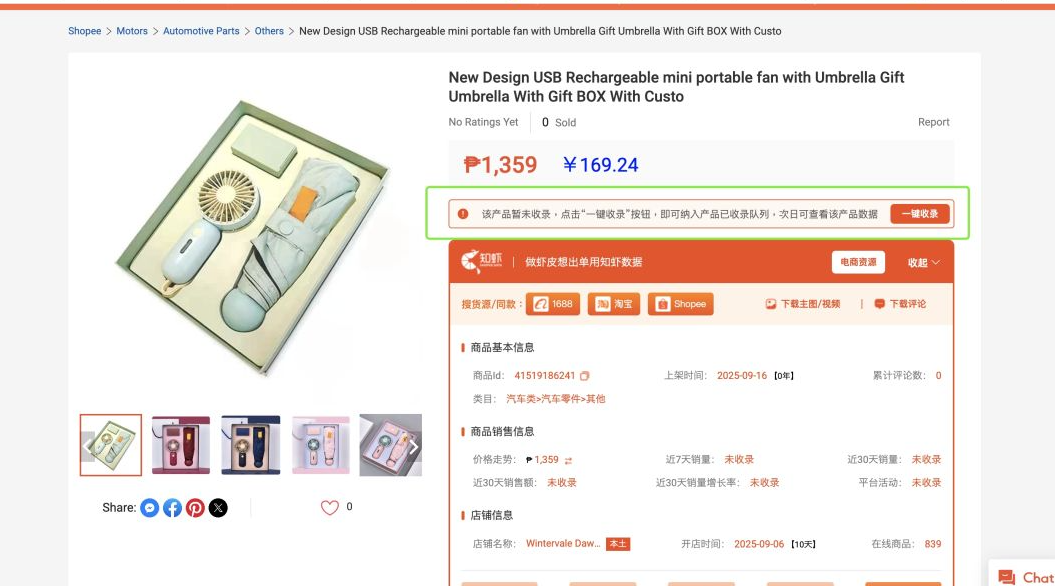Image resolution: width=1055 pixels, height=586 pixels.
Task: Select the red fan gift set thumbnail
Action: [x=181, y=445]
